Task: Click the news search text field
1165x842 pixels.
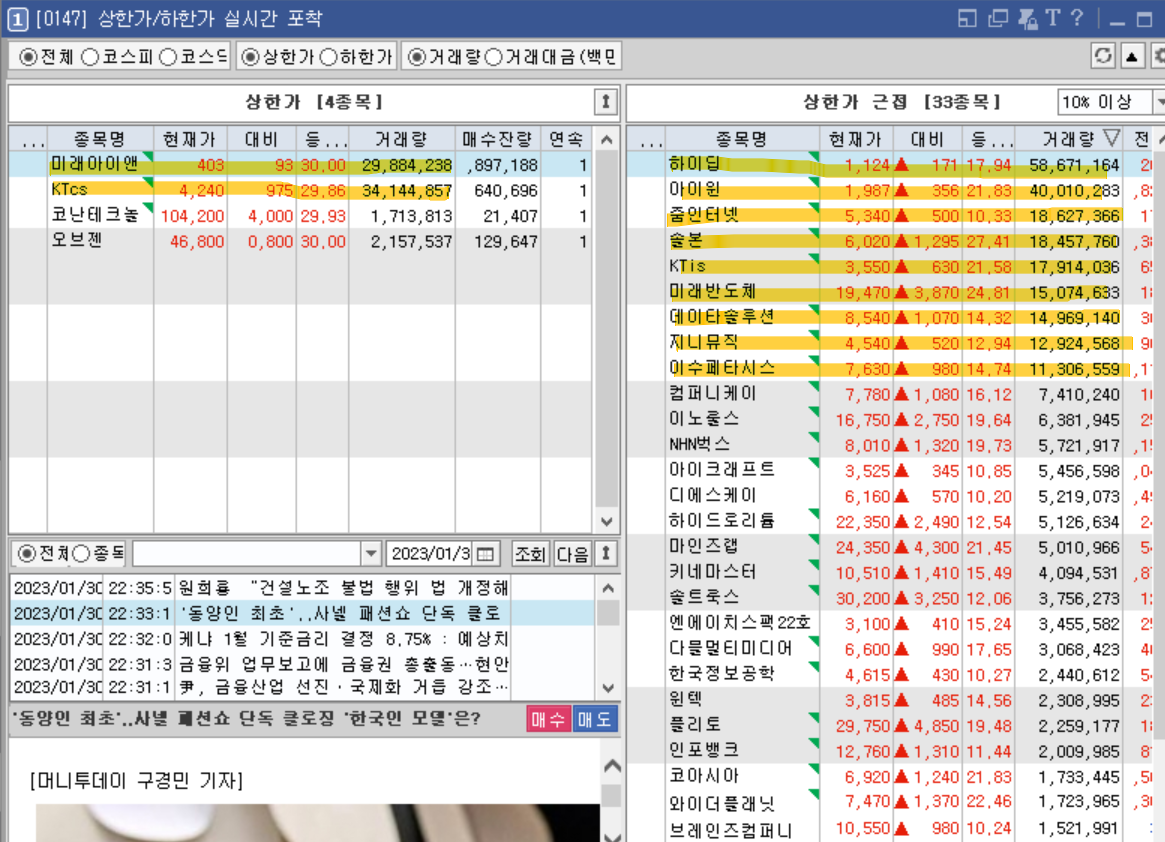Action: [x=247, y=554]
